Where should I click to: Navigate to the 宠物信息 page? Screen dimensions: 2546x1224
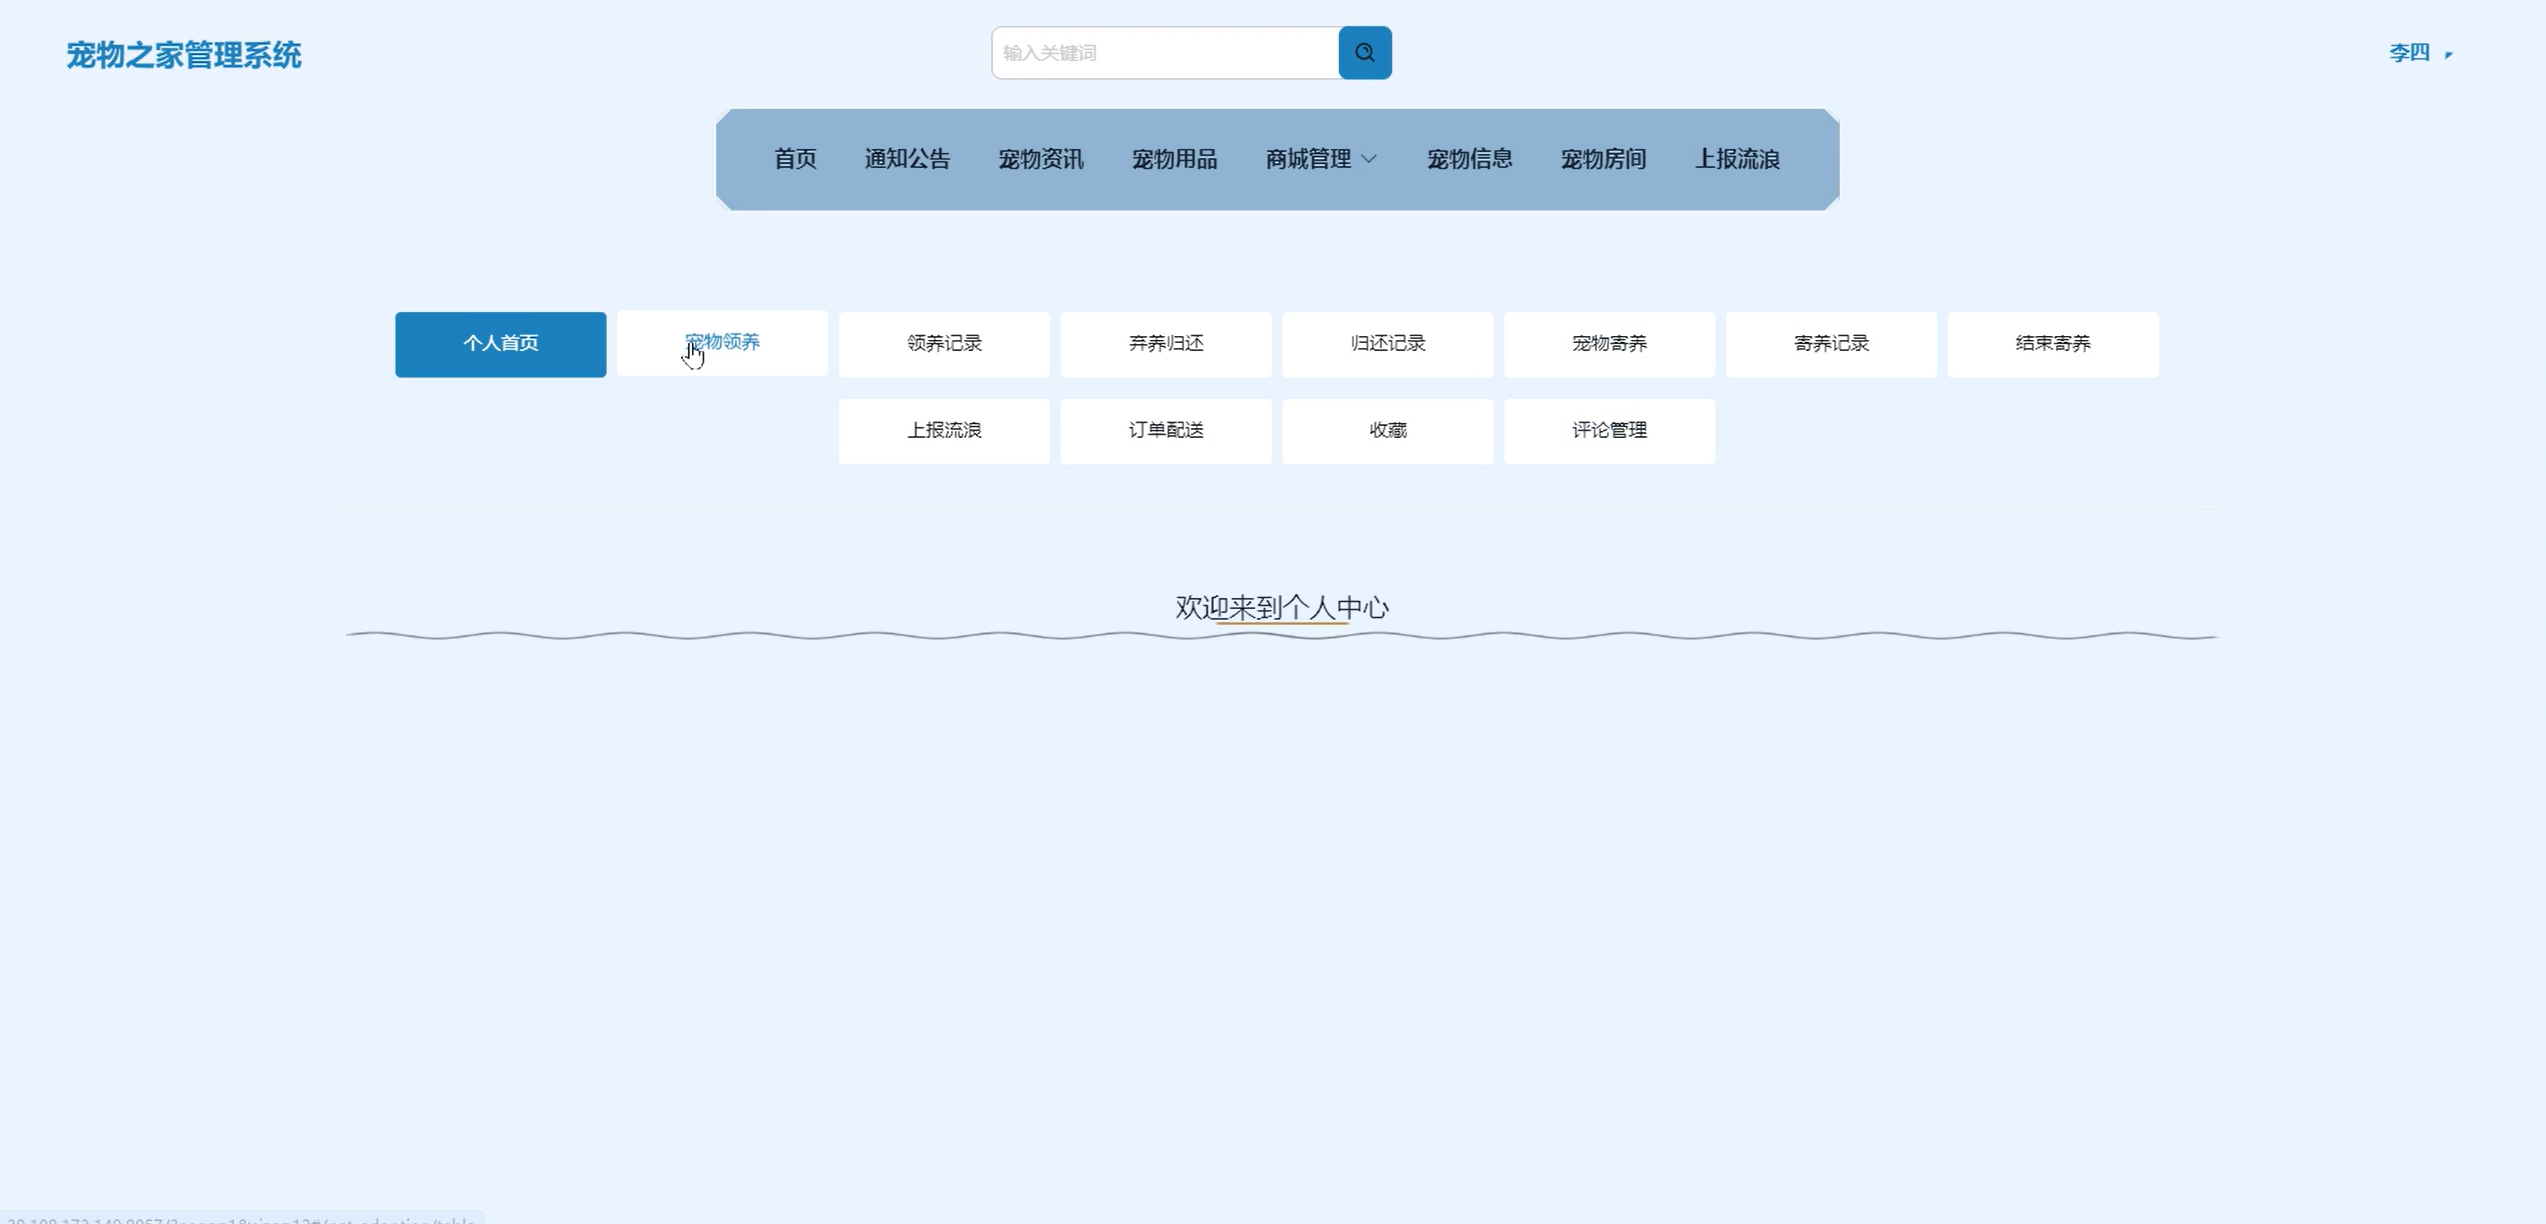[1469, 159]
